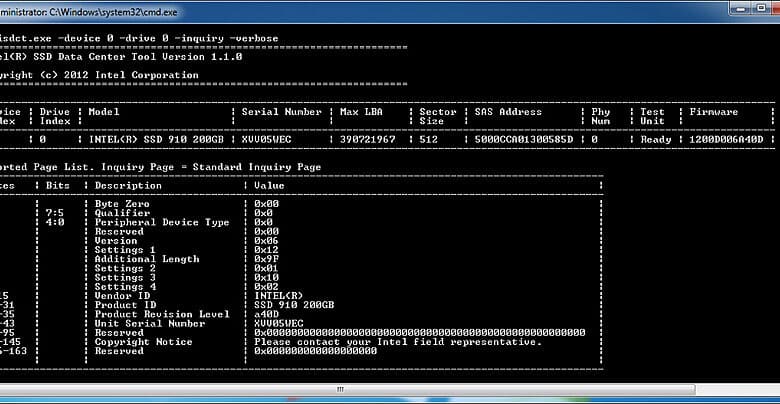Click the Unit Serial Number description
The height and width of the screenshot is (404, 780).
[150, 323]
